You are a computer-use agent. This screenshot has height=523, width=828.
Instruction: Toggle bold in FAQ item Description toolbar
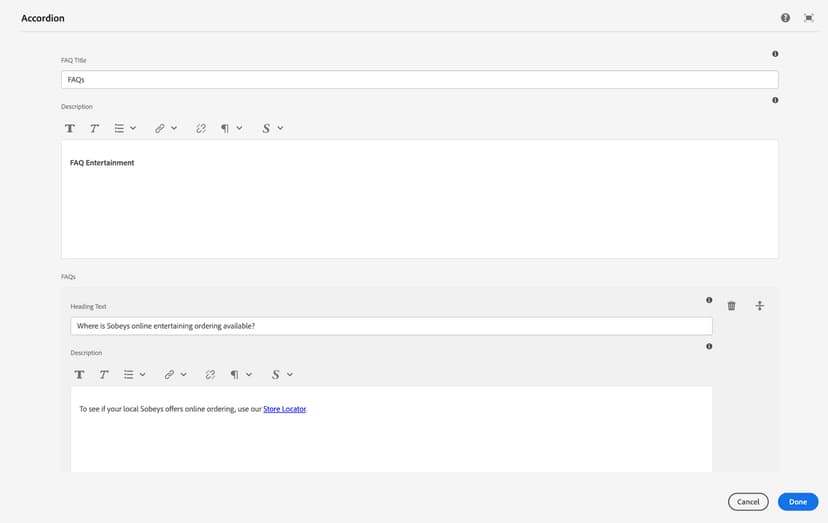[79, 374]
